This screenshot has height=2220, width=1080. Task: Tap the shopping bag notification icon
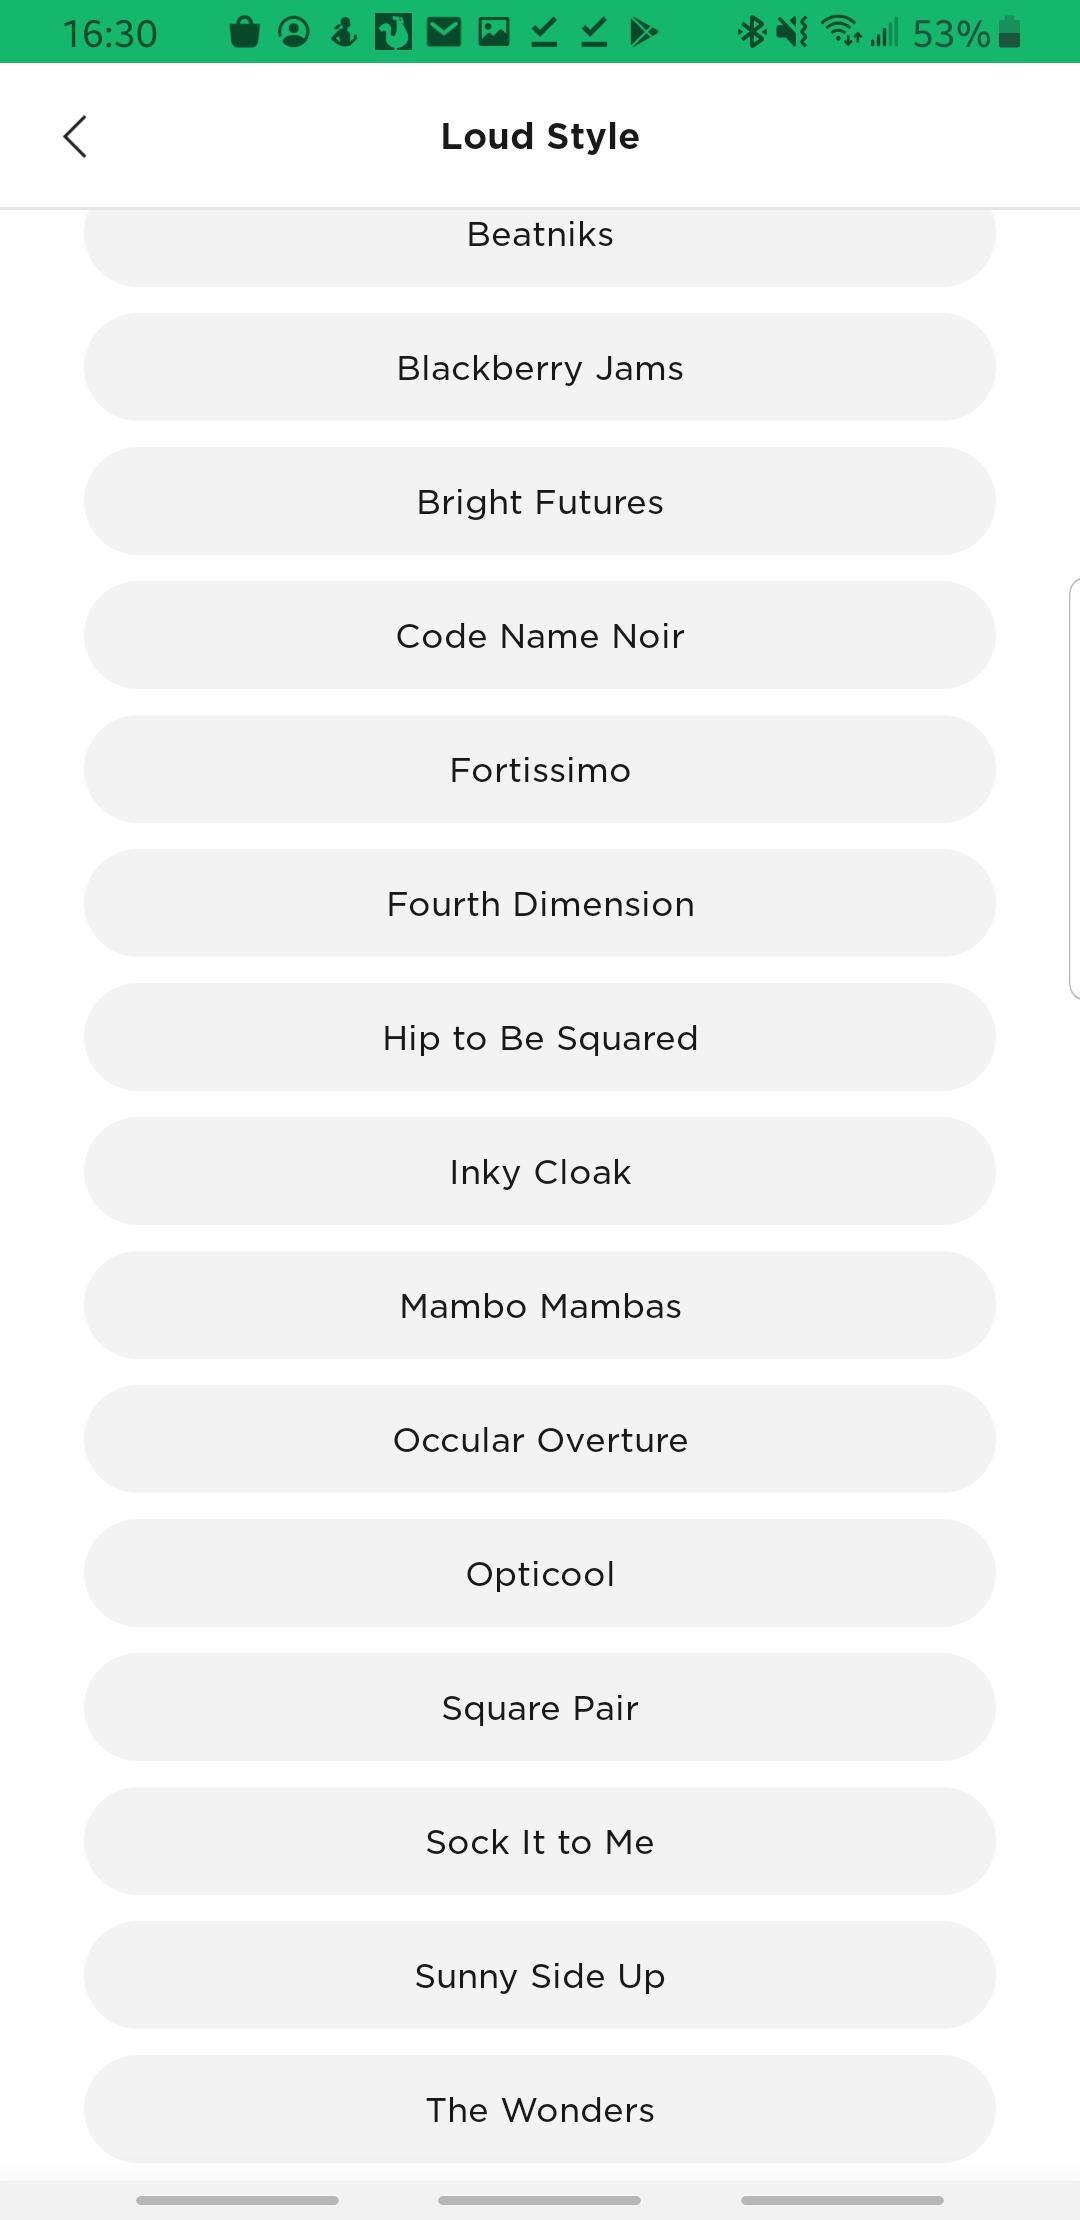click(x=244, y=33)
